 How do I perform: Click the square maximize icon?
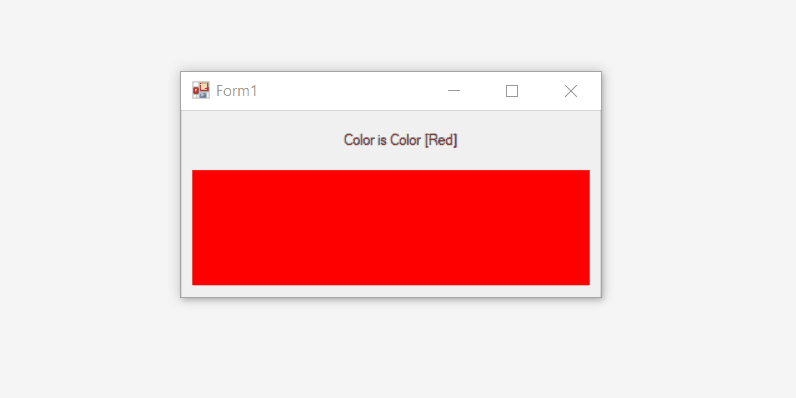[x=512, y=91]
